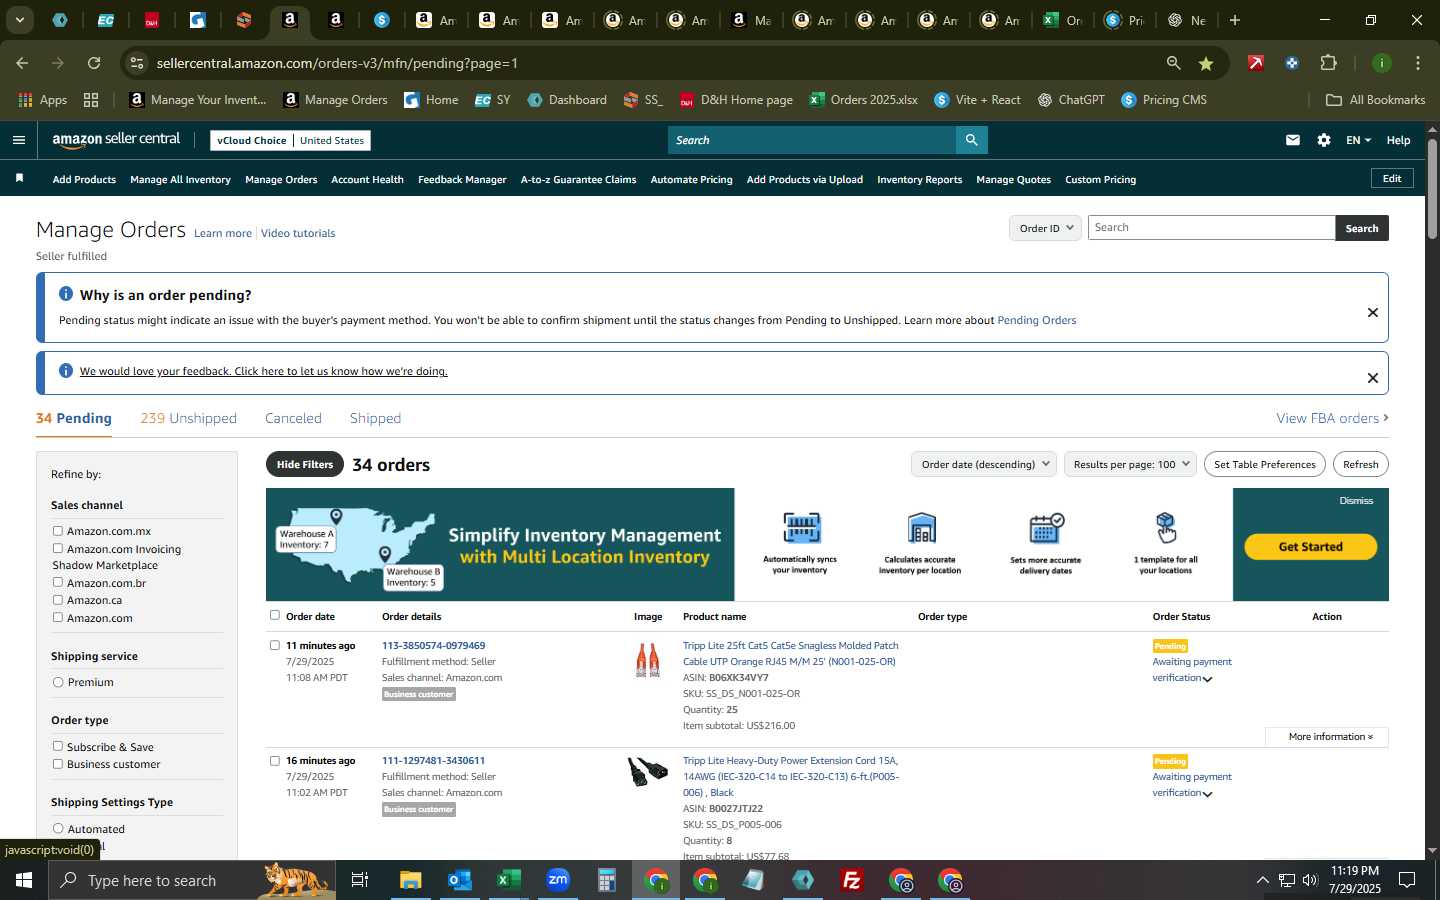Open Zoom from the taskbar
This screenshot has width=1440, height=900.
coord(558,880)
